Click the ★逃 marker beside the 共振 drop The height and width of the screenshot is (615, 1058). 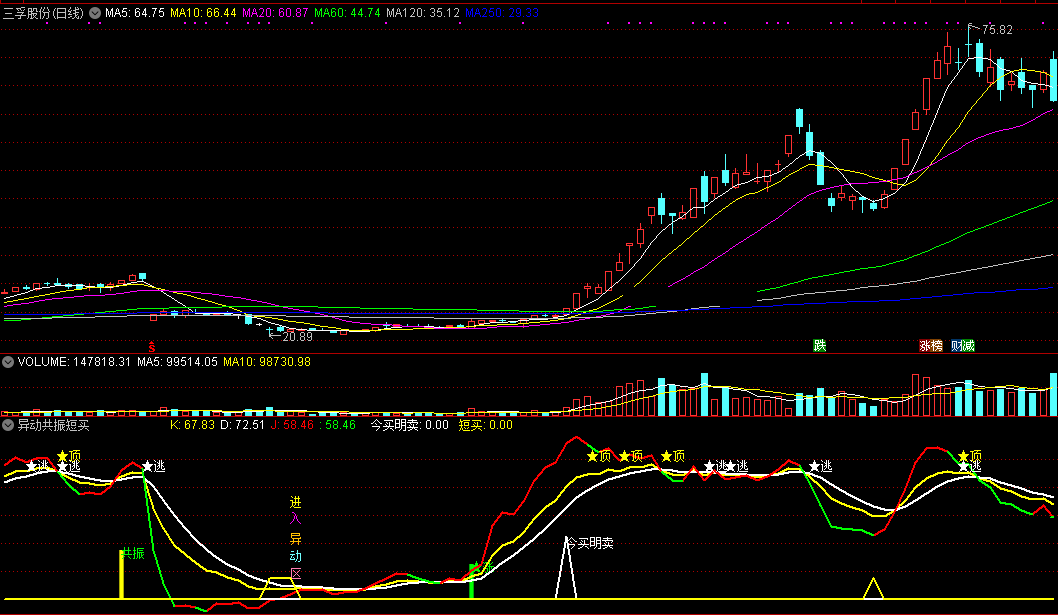point(154,466)
